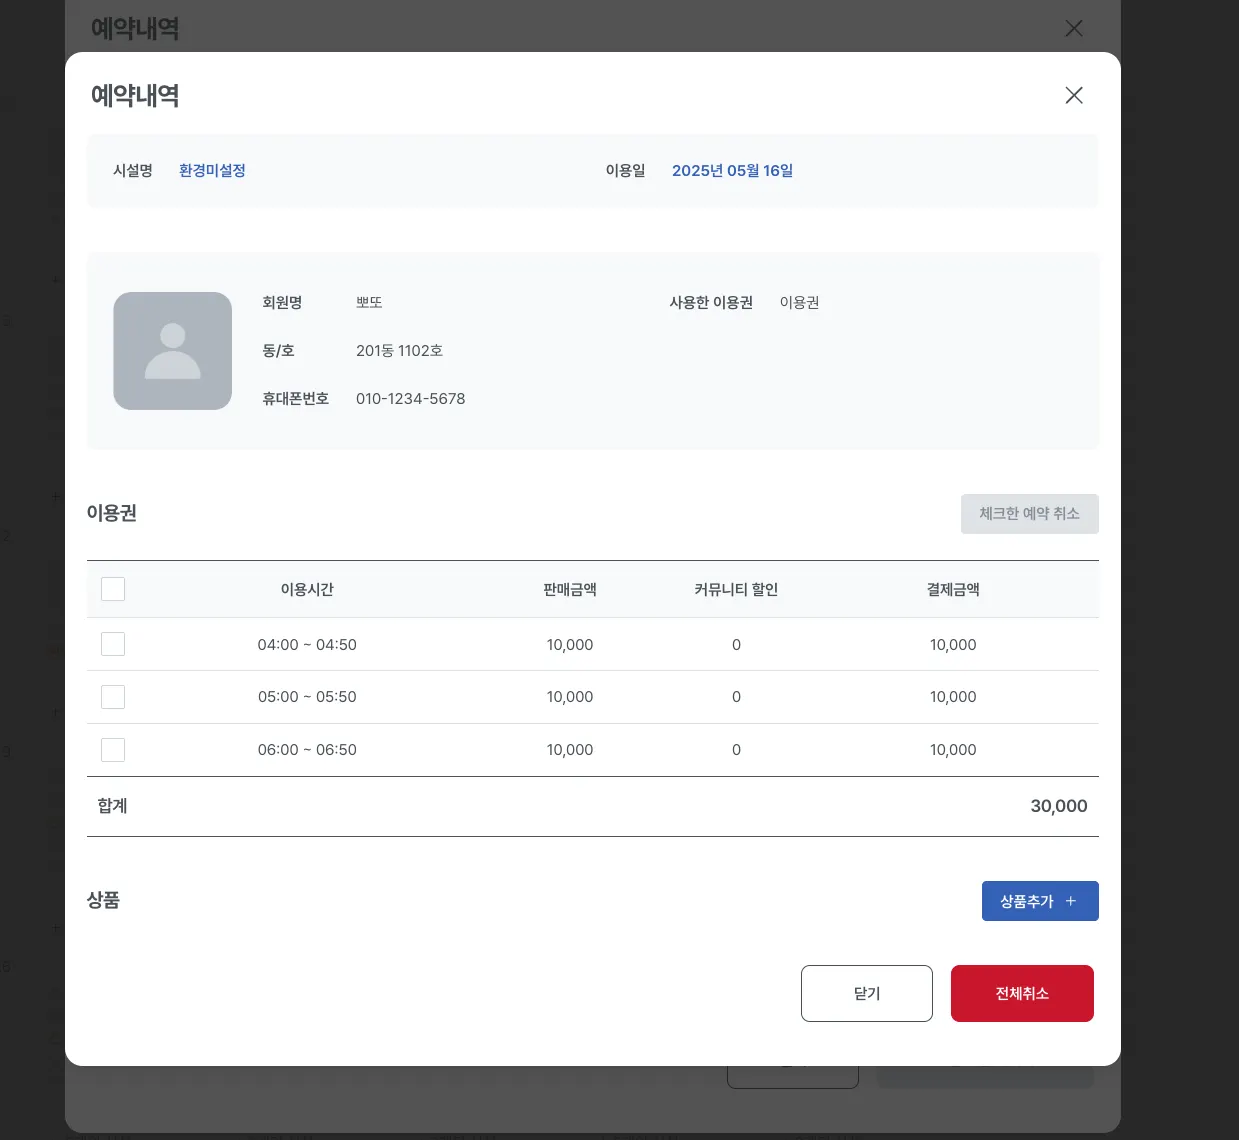
Task: Toggle the select-all checkbox in table header
Action: [x=113, y=589]
